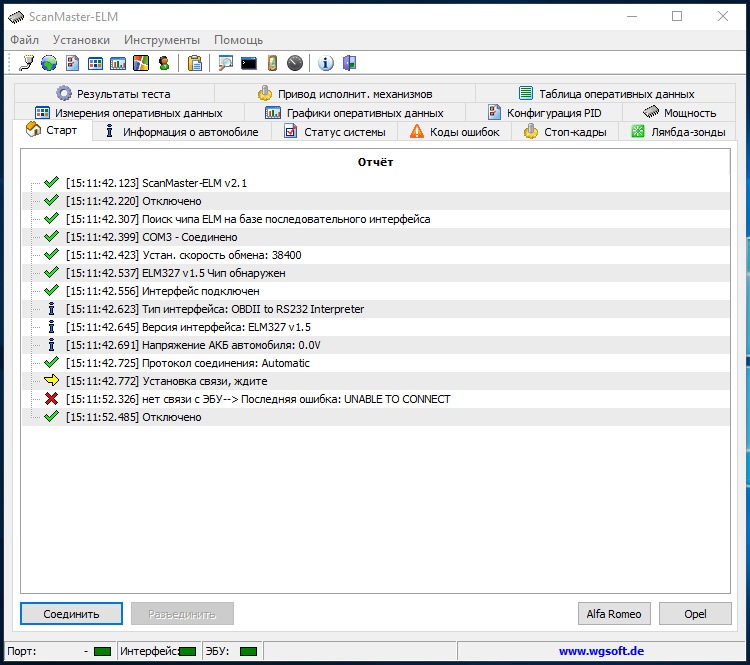750x665 pixels.
Task: Open the checklist document toolbar icon
Action: pos(72,63)
